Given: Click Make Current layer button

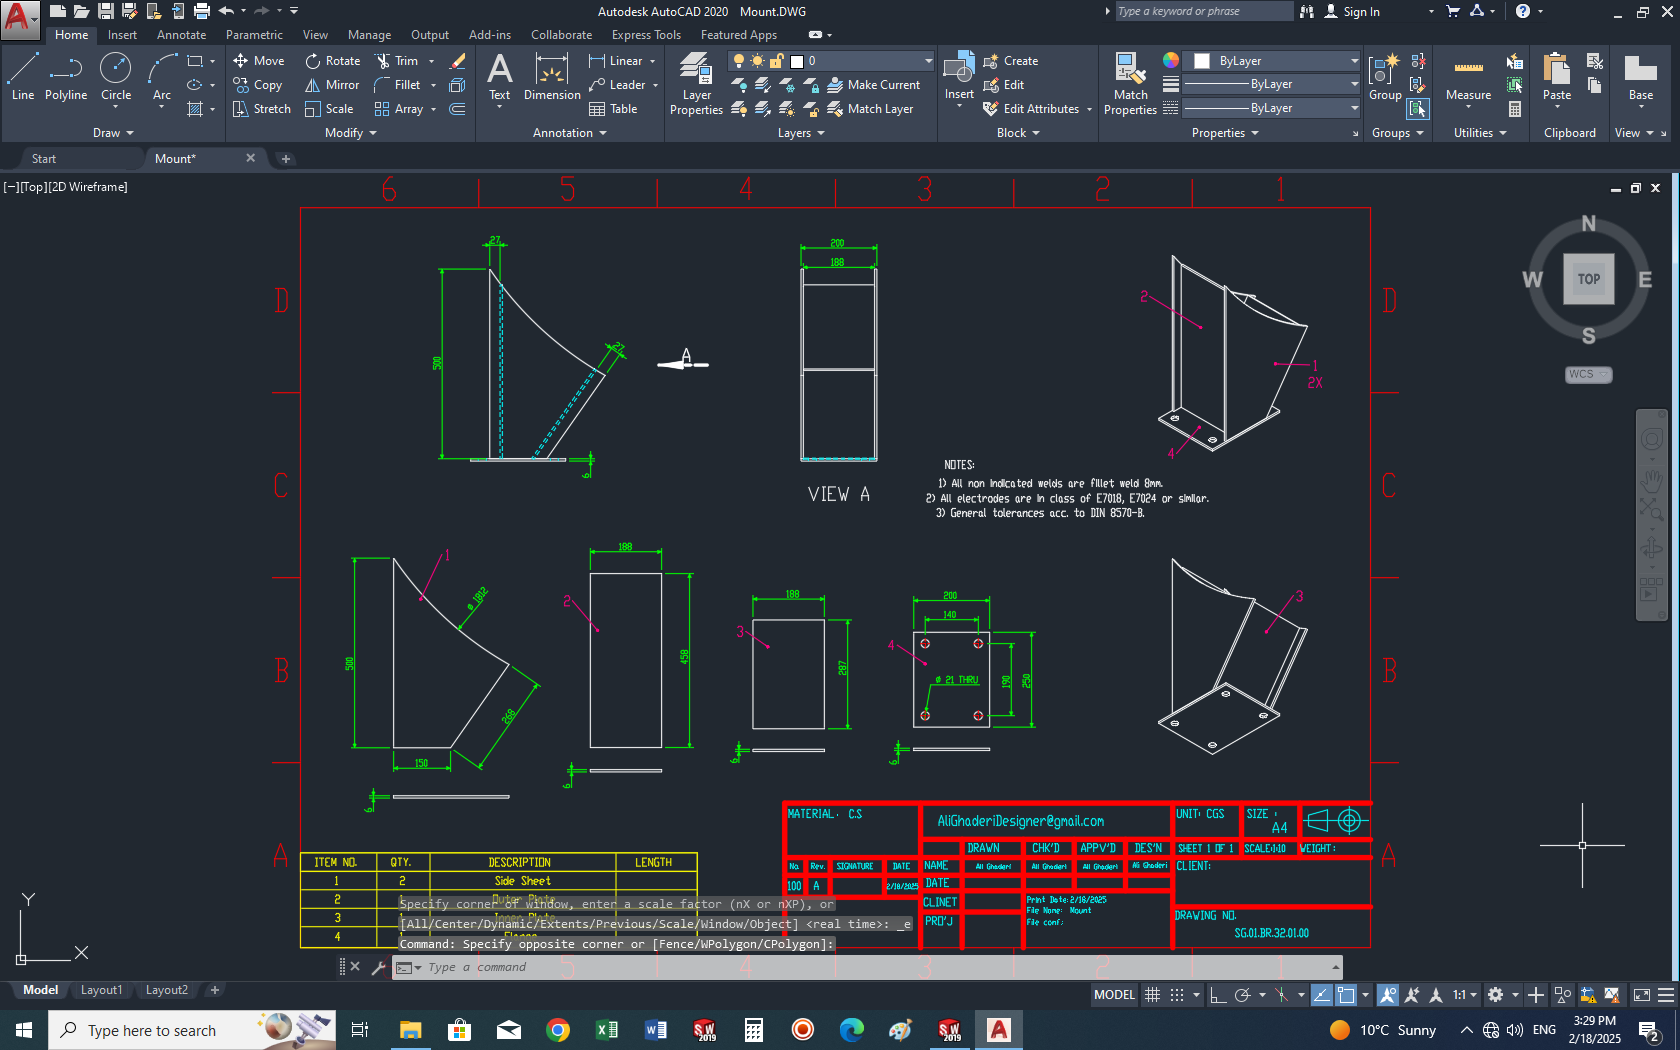Looking at the screenshot, I should coord(873,85).
